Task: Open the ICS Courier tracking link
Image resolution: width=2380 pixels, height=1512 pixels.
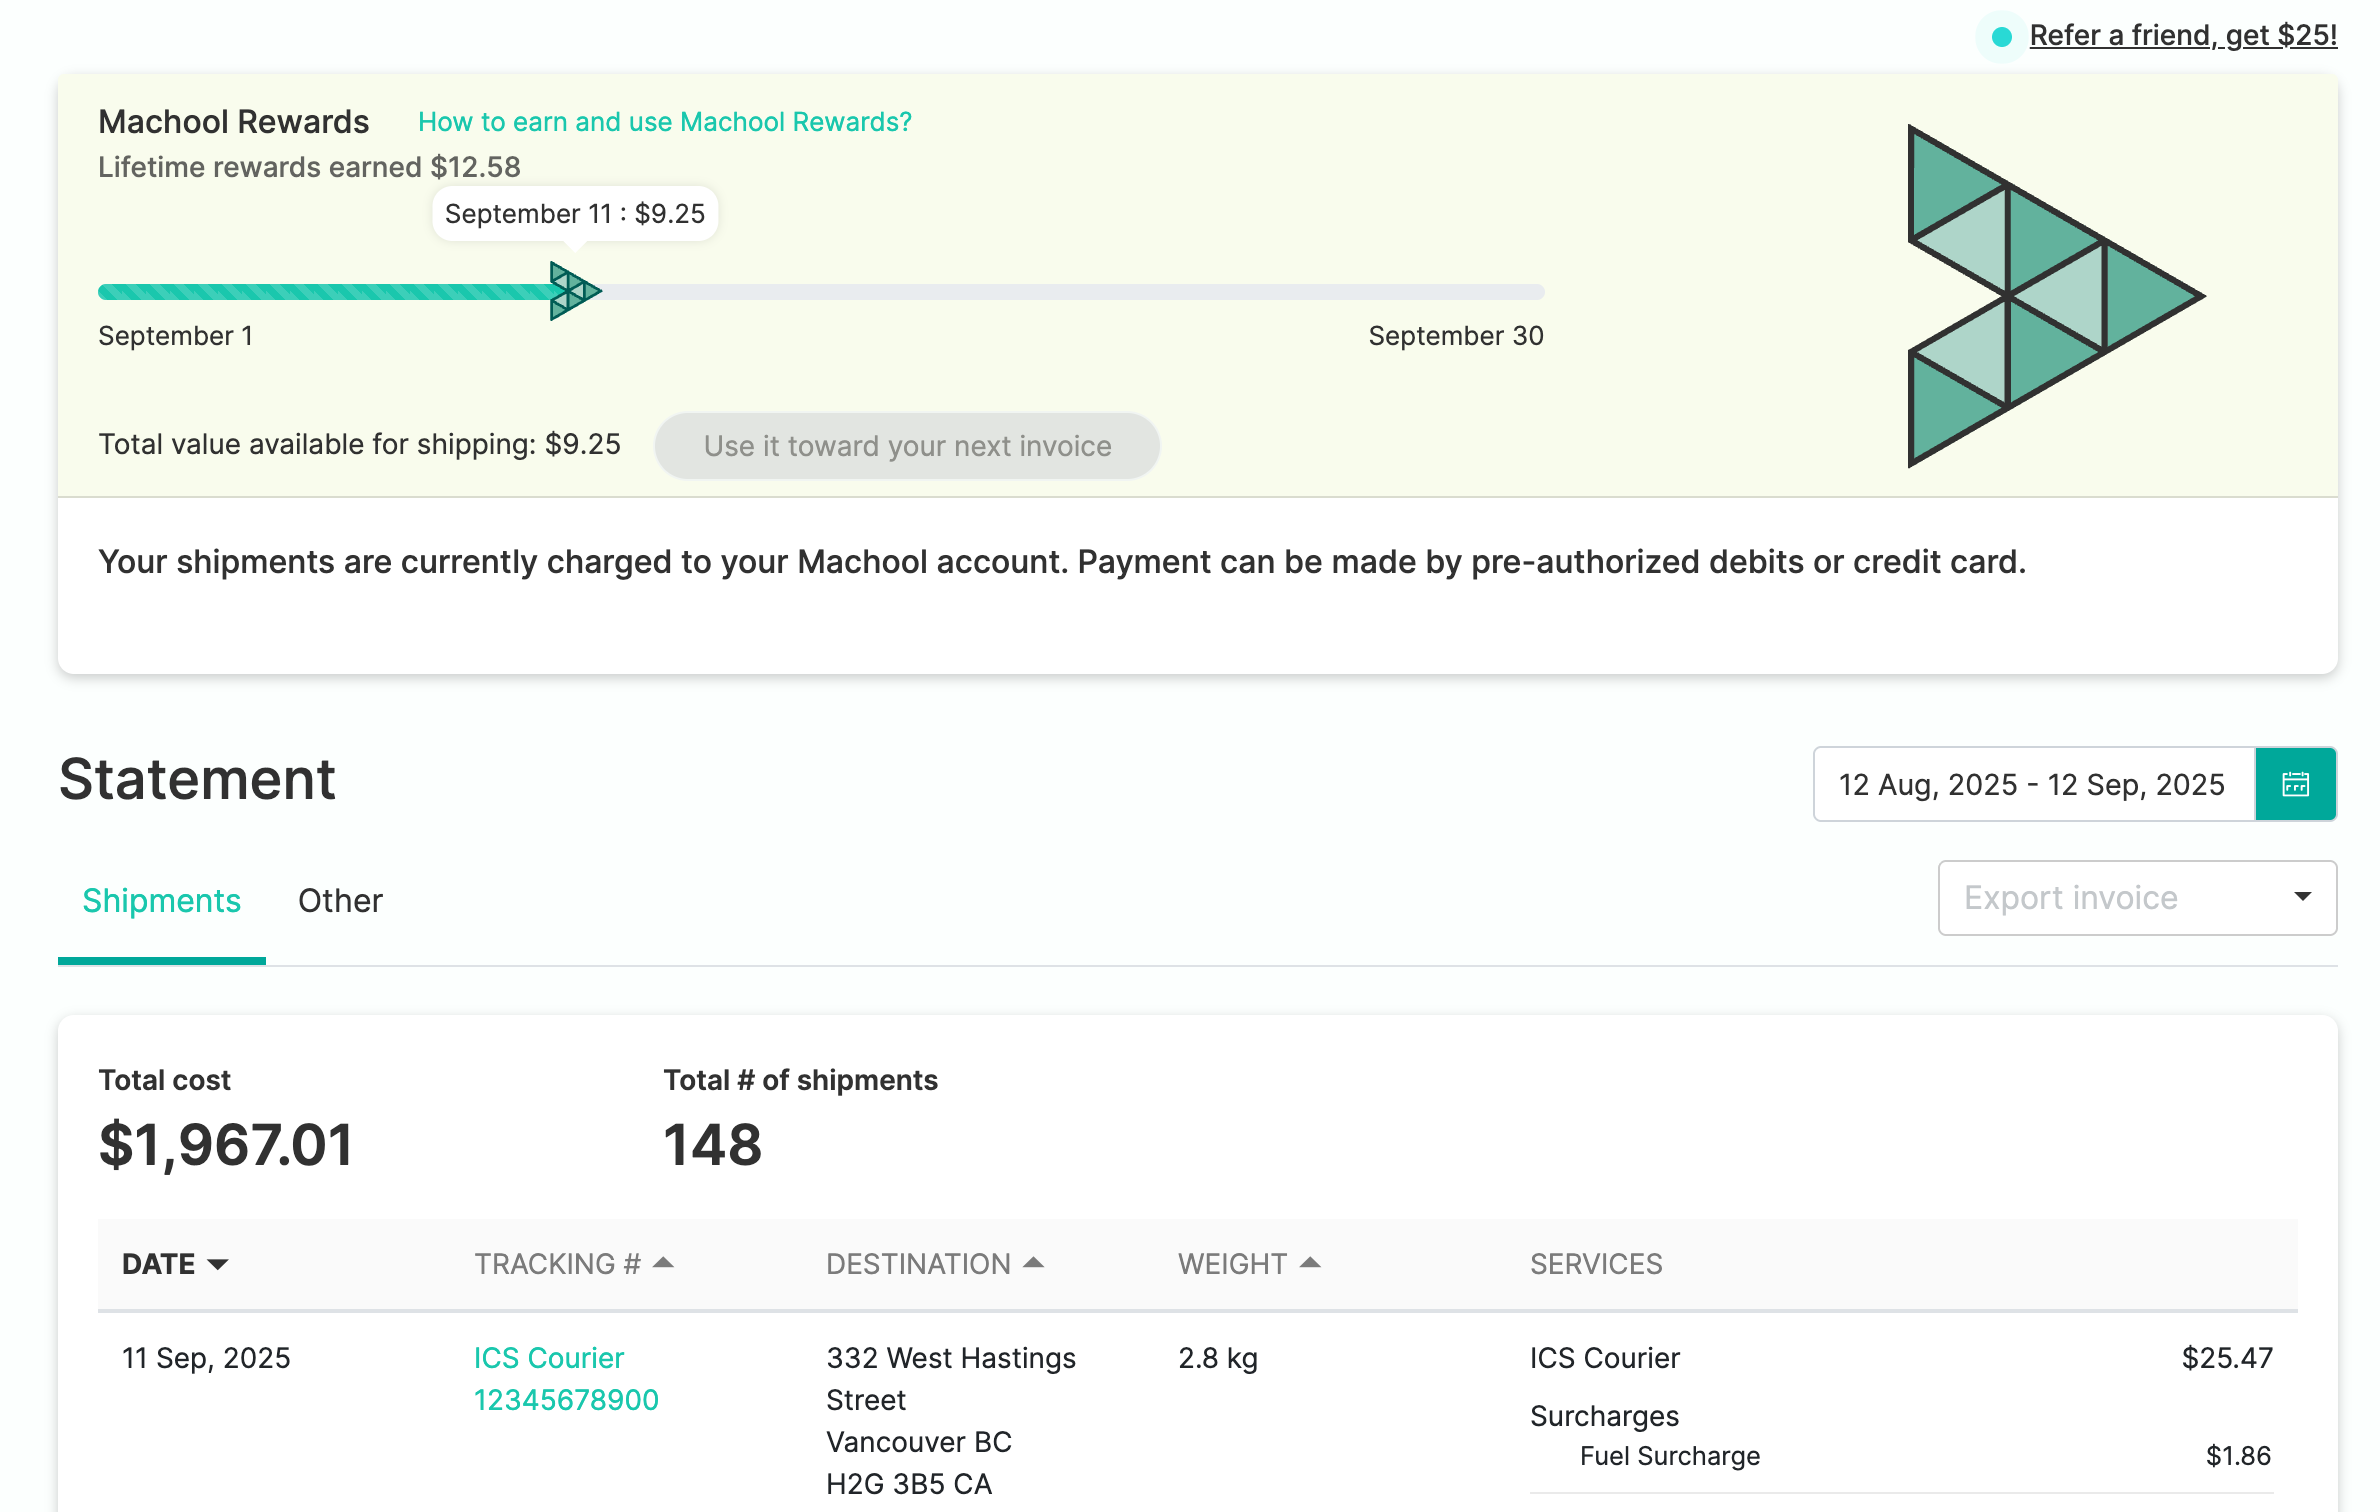Action: (x=548, y=1358)
